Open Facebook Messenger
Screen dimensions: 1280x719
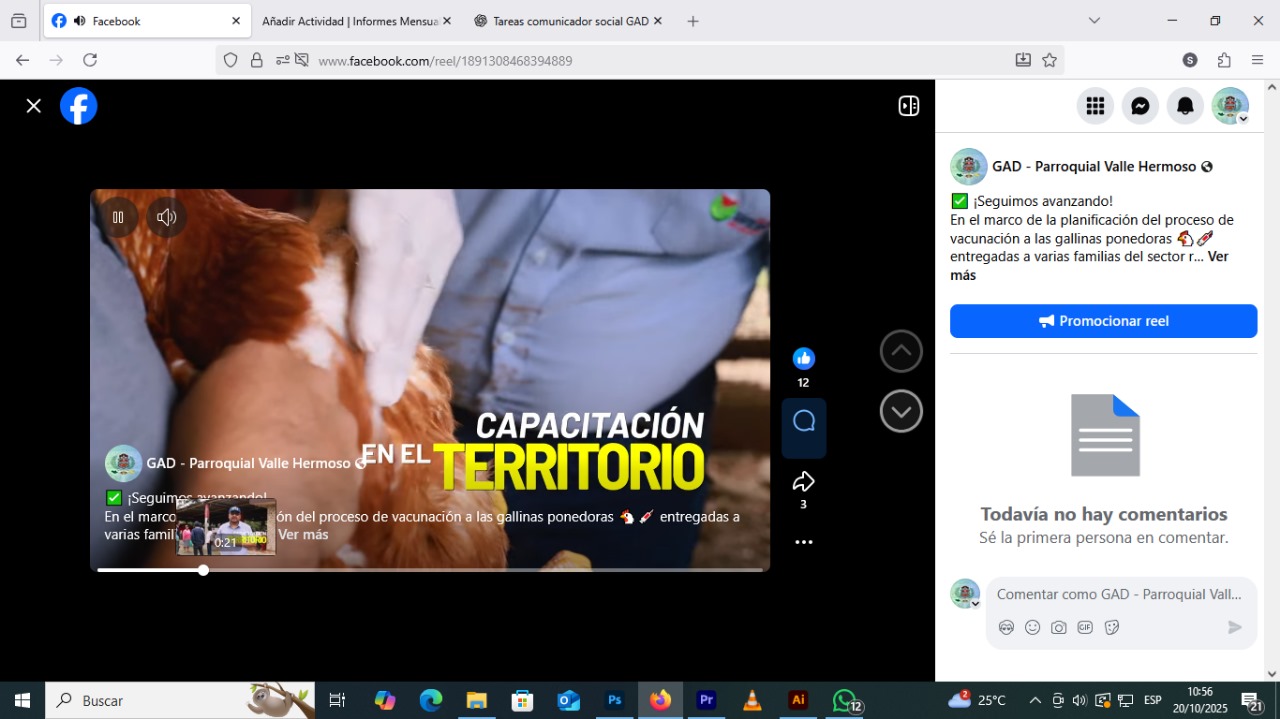click(x=1140, y=106)
